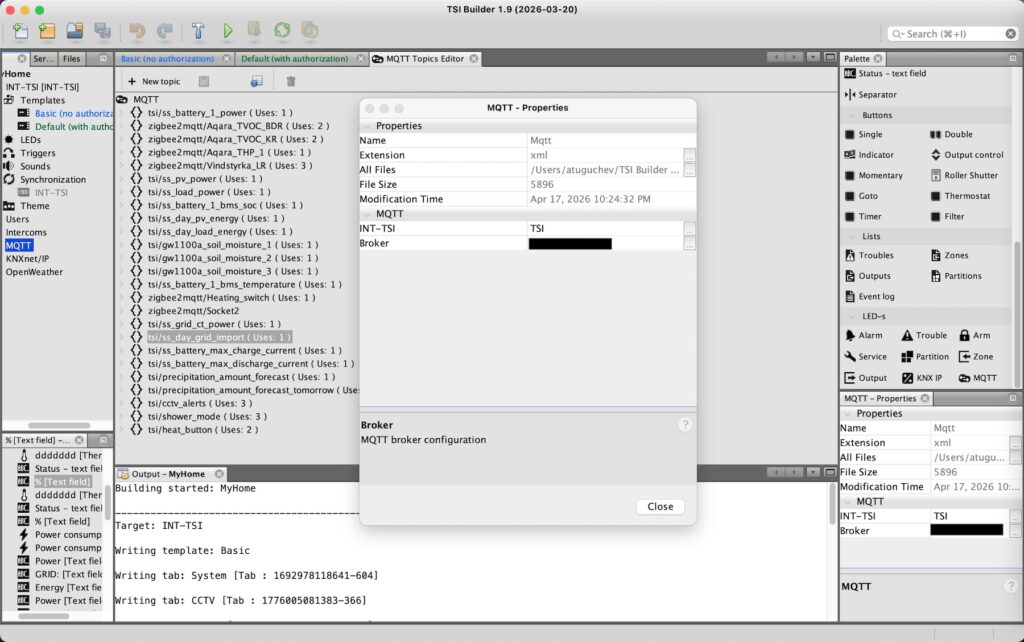
Task: Click the trash delete icon in topics toolbar
Action: pyautogui.click(x=291, y=81)
